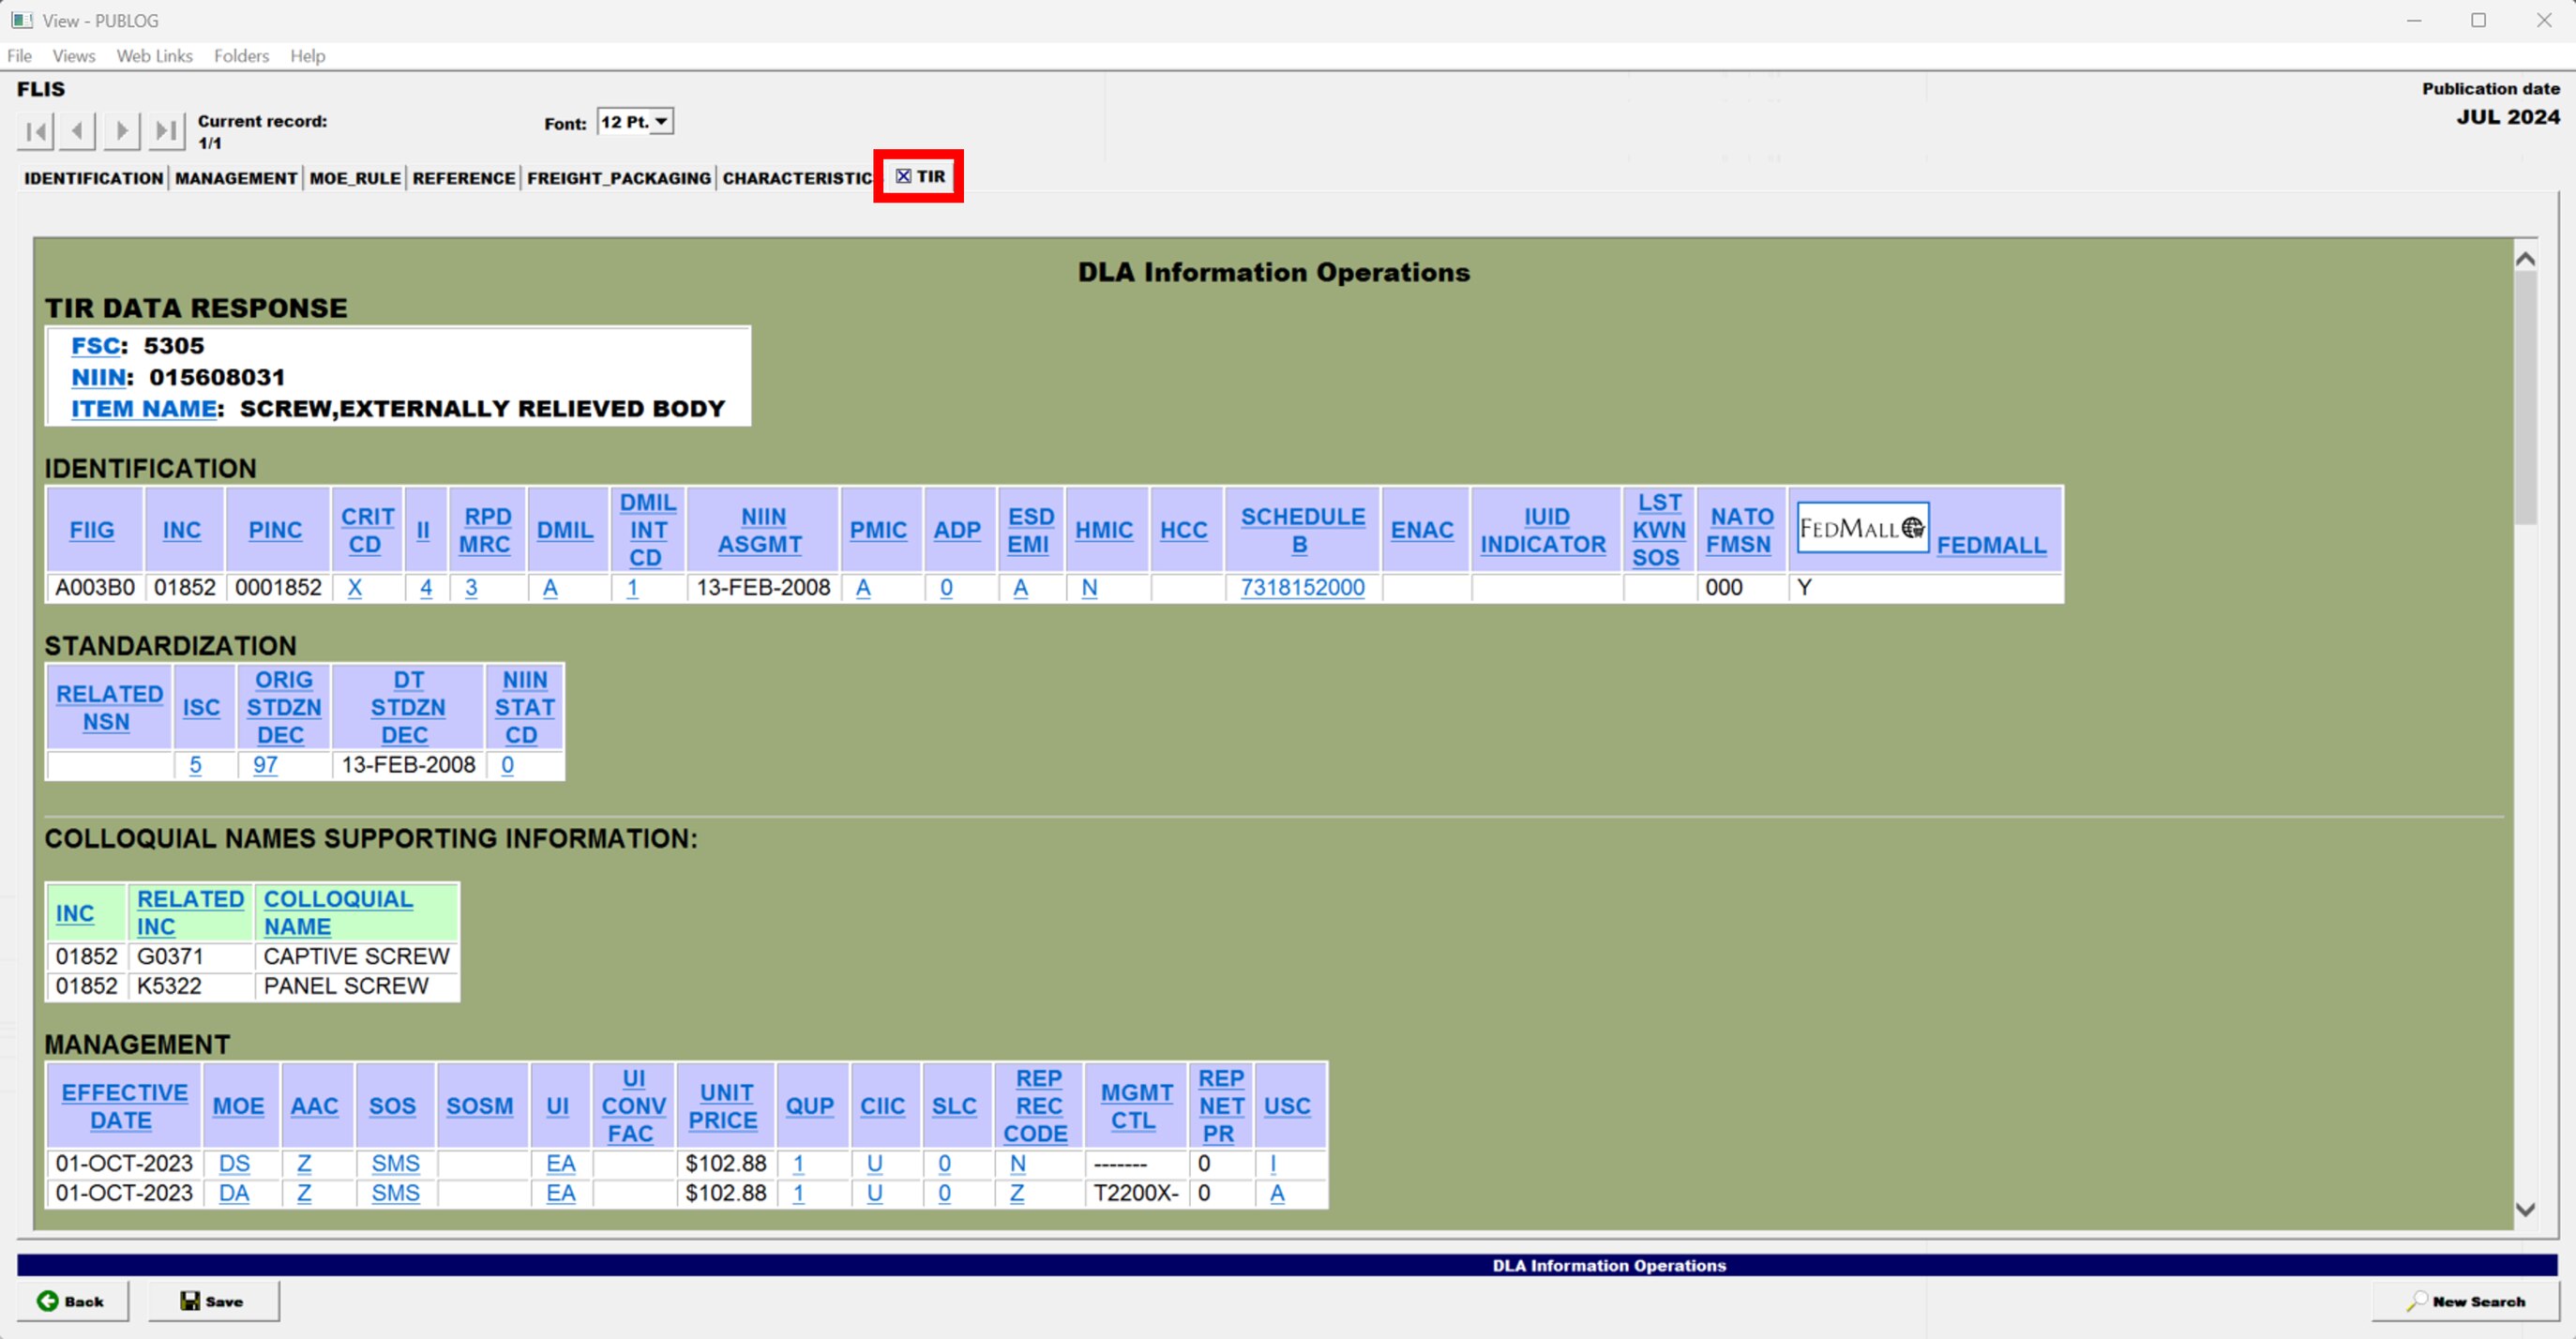
Task: Open the REFERENCE tab
Action: [x=464, y=178]
